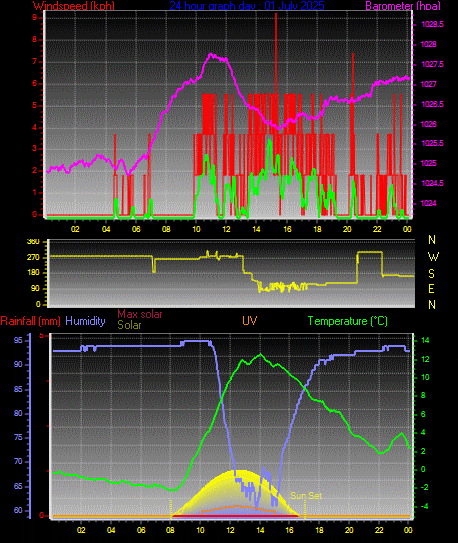Select the 1028.5 barometer axis value

tap(432, 24)
